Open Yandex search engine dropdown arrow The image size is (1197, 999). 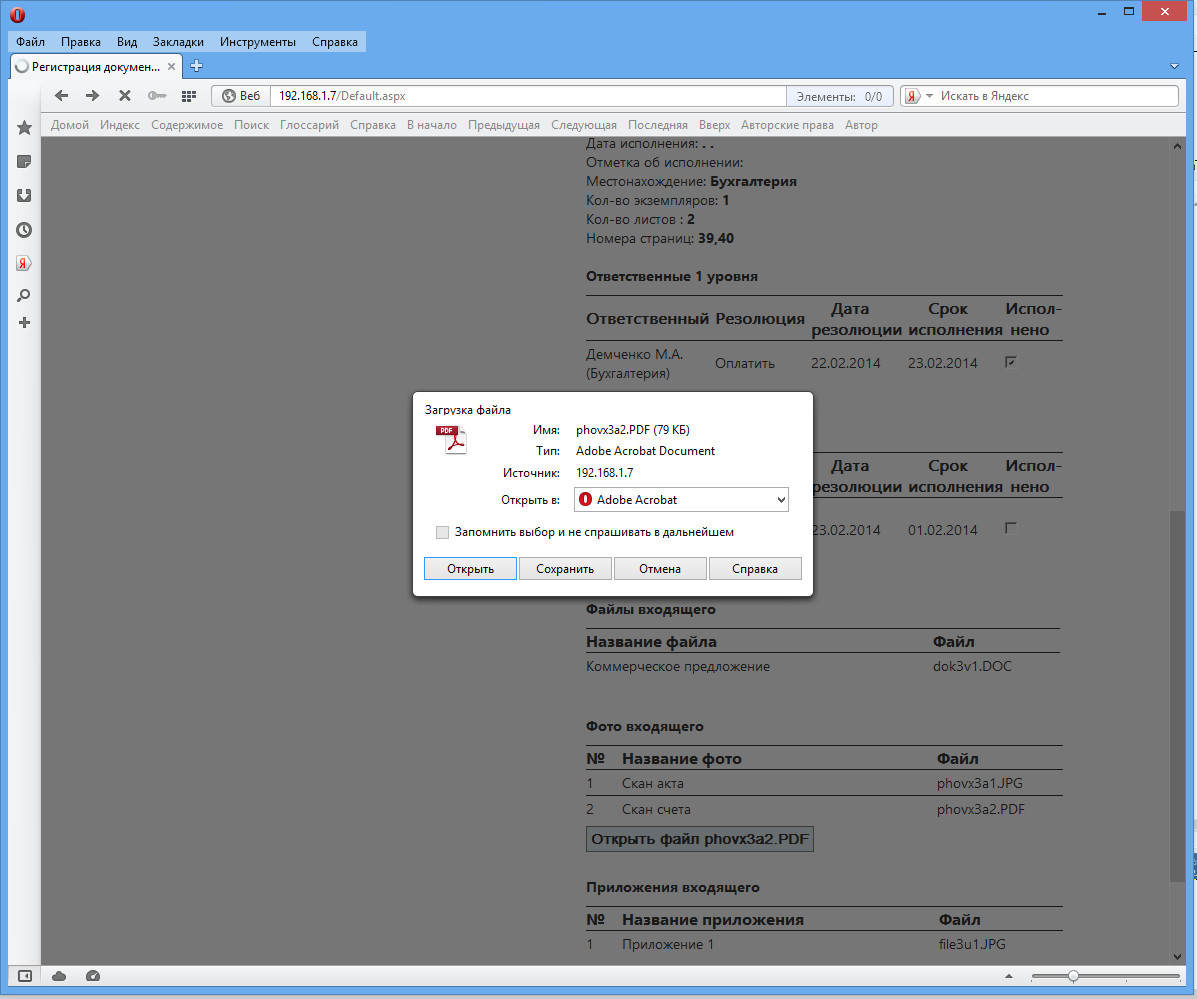point(929,96)
